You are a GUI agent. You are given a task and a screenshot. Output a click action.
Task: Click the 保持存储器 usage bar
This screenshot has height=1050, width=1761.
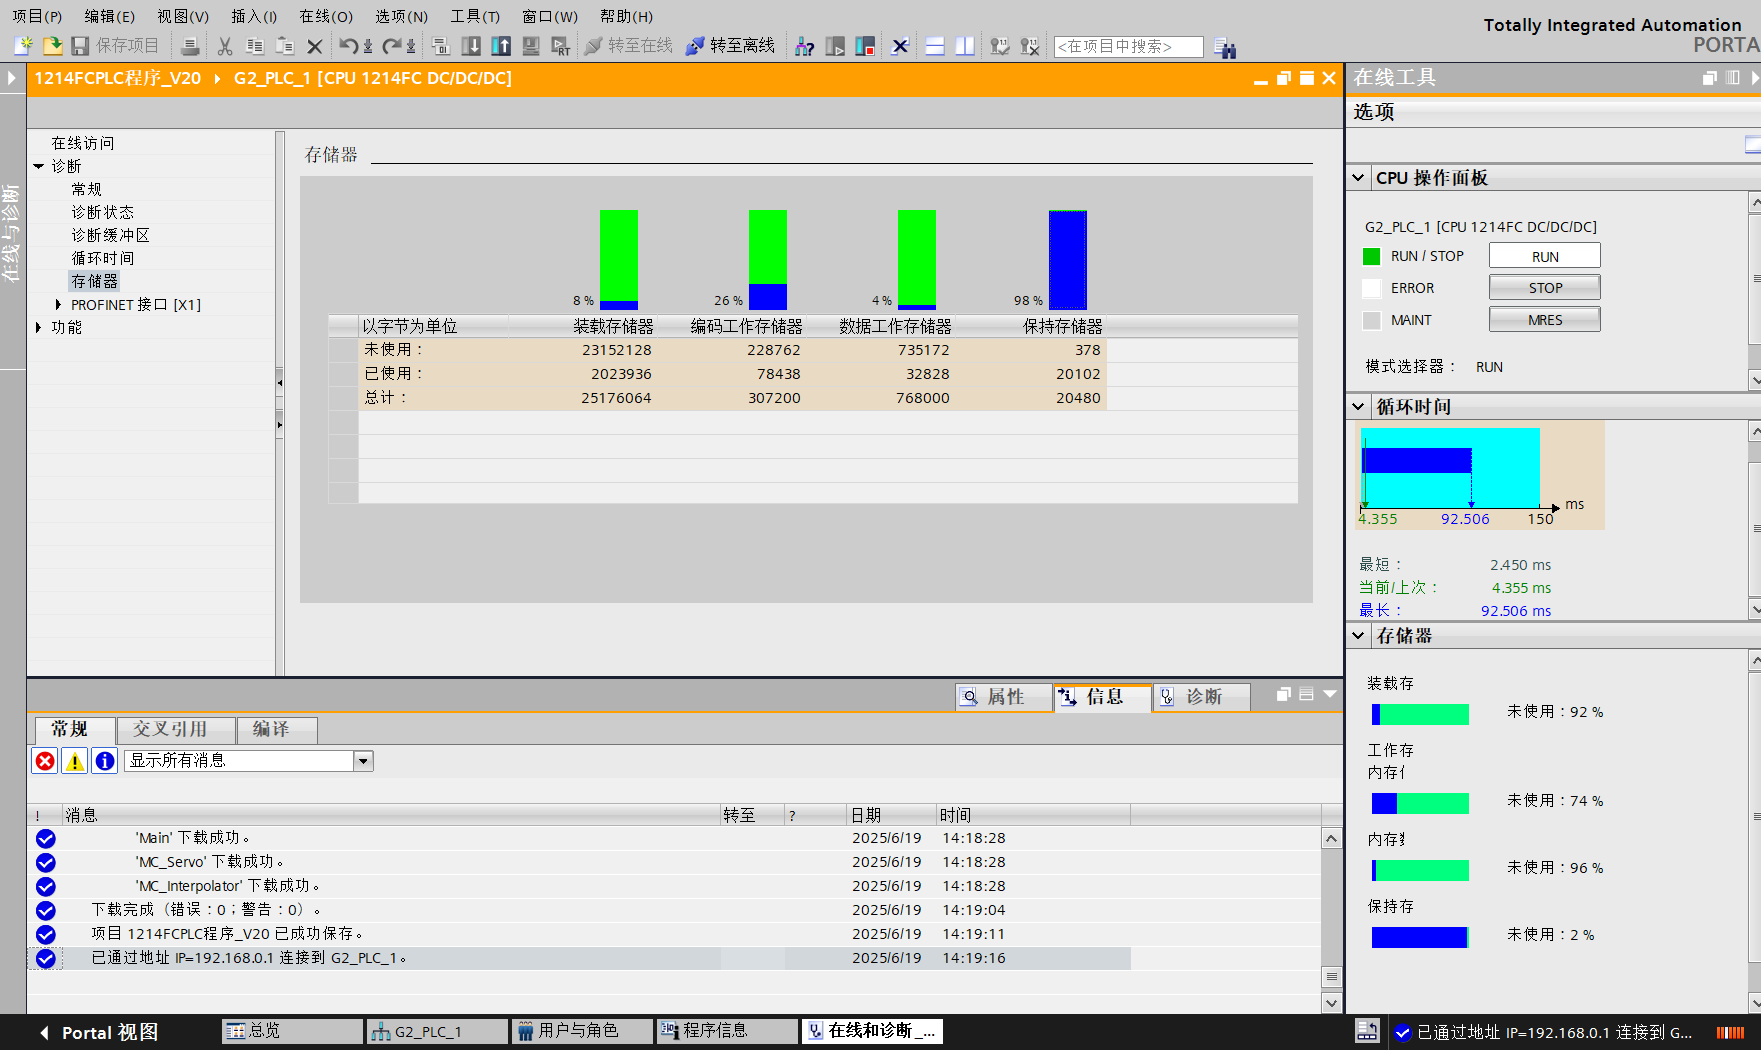(x=1067, y=259)
